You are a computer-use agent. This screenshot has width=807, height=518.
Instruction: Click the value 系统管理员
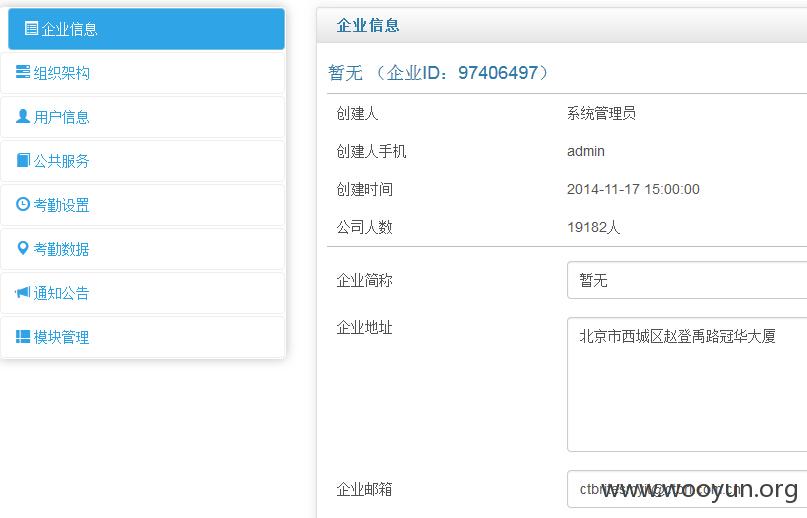pos(601,113)
